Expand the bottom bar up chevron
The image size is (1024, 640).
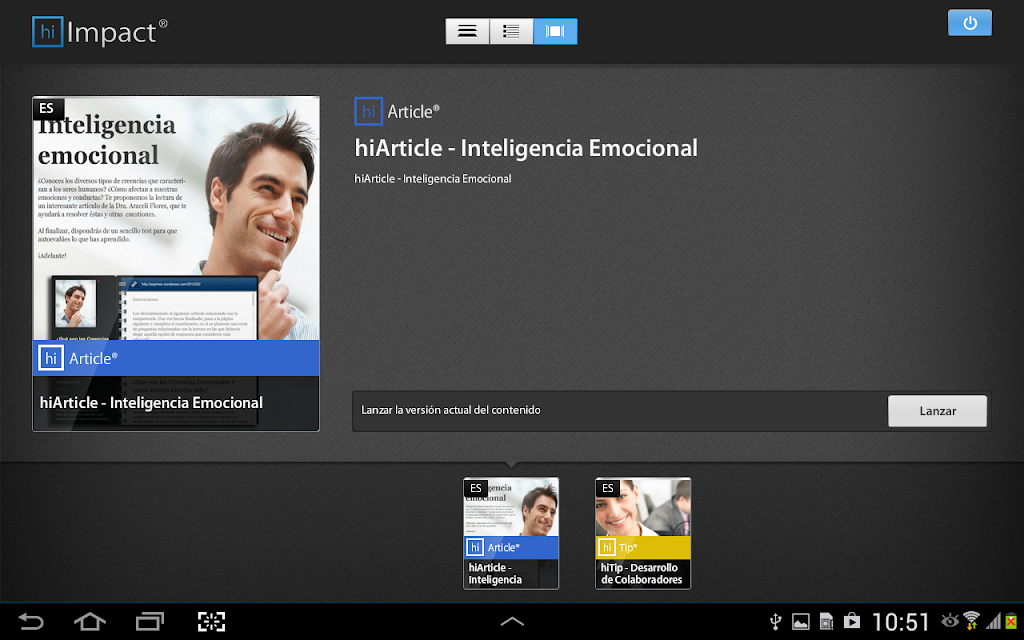512,621
